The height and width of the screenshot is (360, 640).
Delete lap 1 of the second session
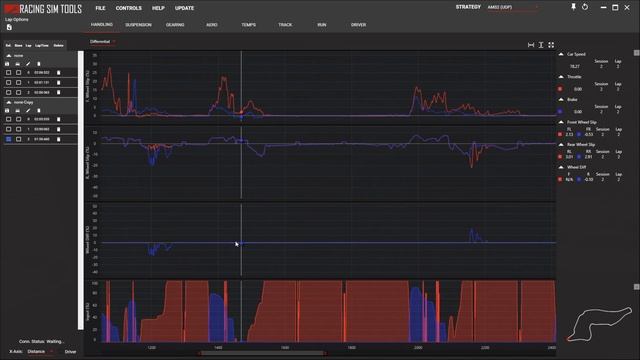point(58,129)
